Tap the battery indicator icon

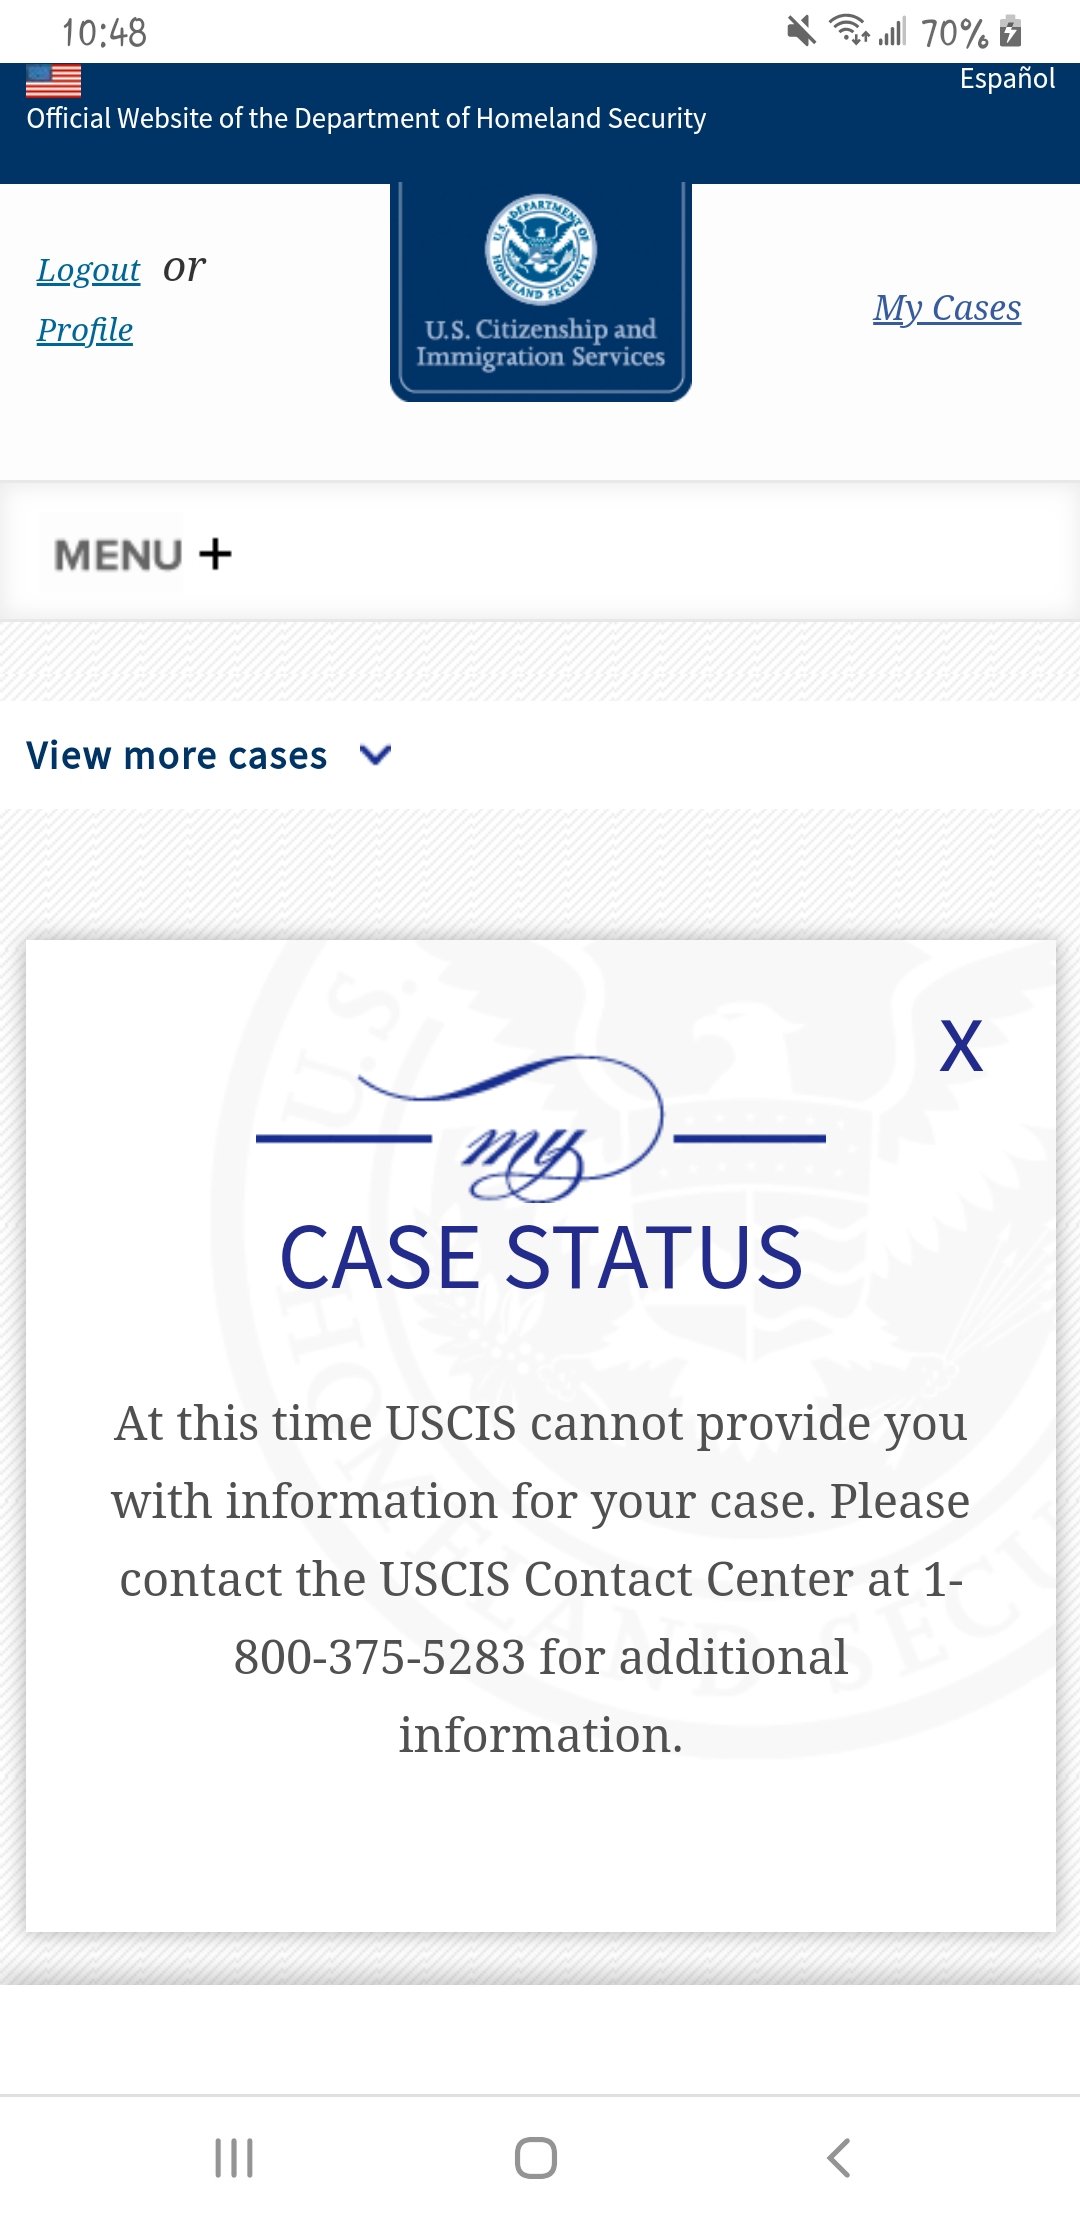pyautogui.click(x=1011, y=32)
